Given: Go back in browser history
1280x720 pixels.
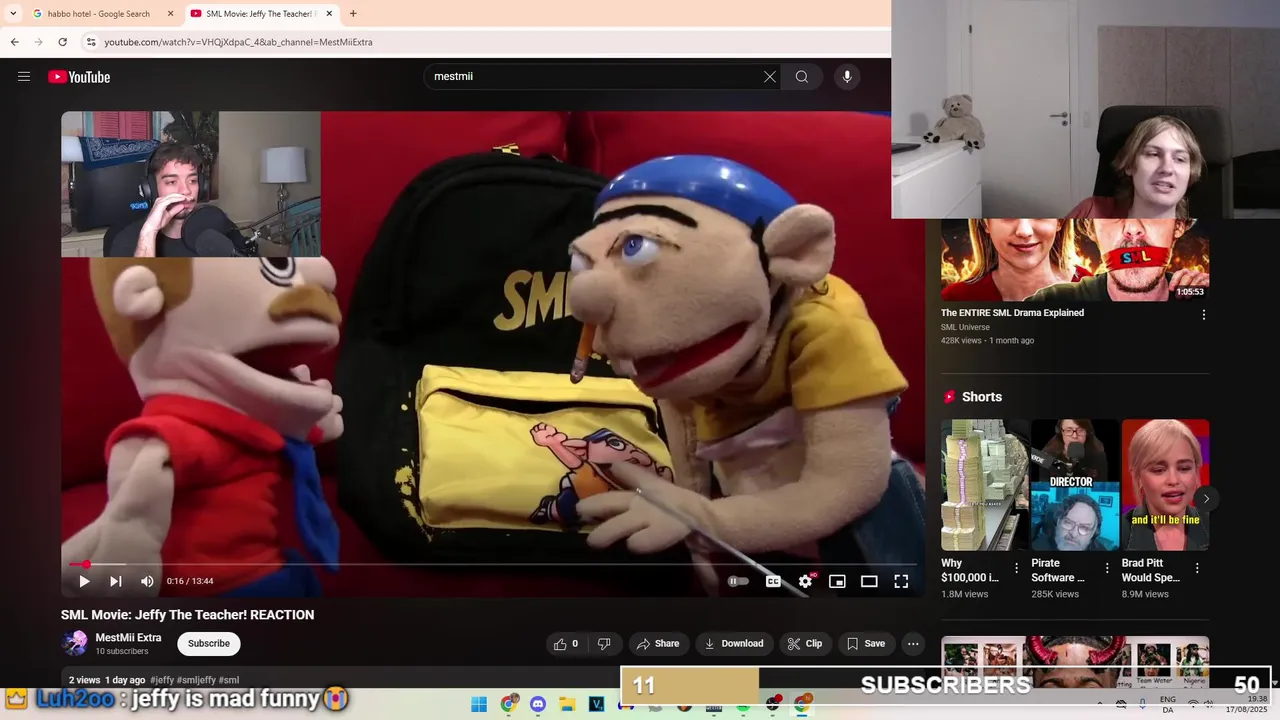Looking at the screenshot, I should point(14,42).
